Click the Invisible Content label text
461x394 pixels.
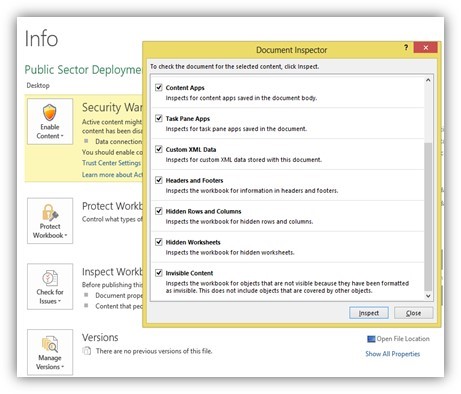pyautogui.click(x=189, y=273)
